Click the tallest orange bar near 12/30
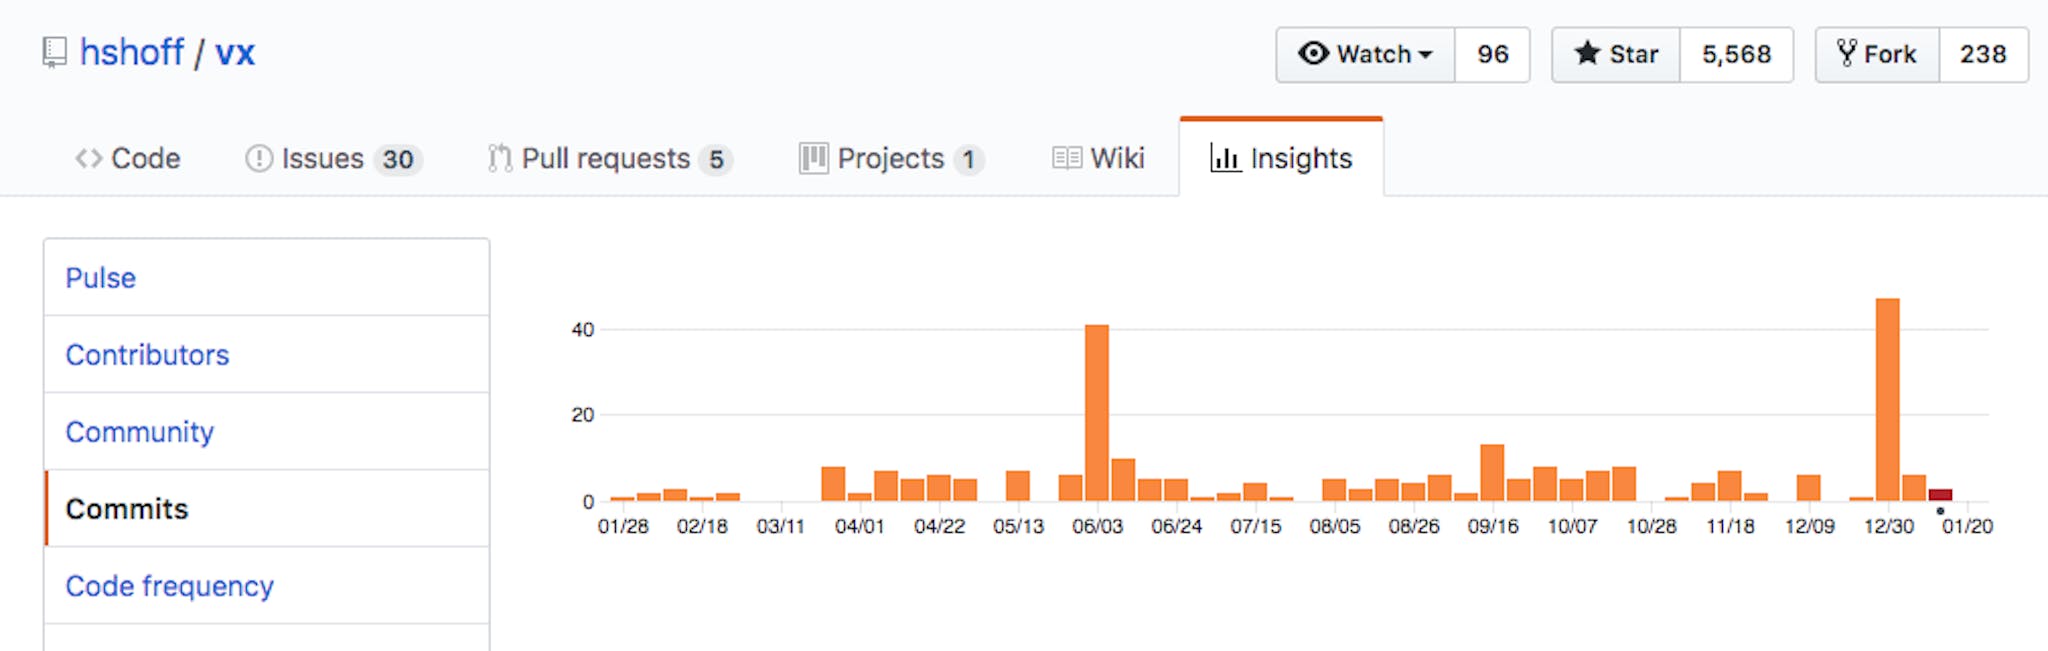This screenshot has height=651, width=2048. pos(1887,400)
